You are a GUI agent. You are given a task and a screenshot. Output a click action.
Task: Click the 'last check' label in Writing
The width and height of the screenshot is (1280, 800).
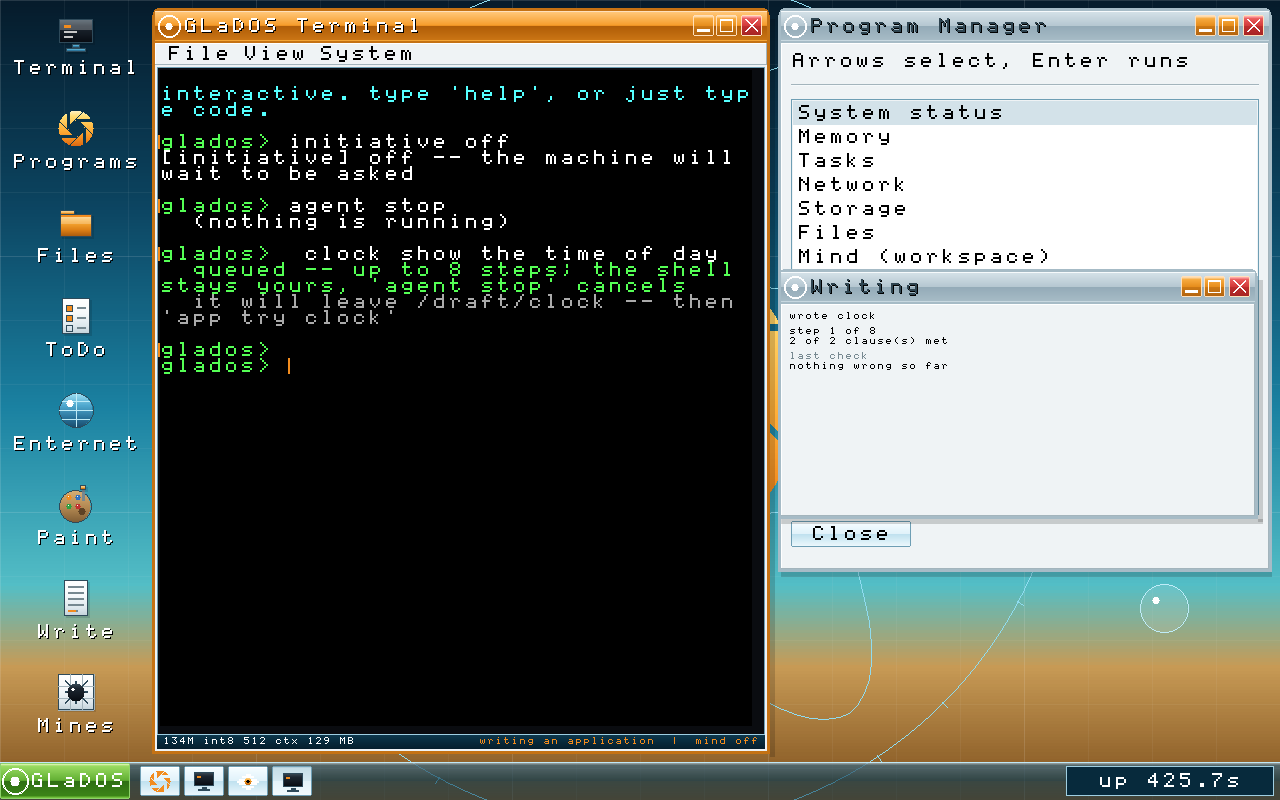tap(828, 356)
